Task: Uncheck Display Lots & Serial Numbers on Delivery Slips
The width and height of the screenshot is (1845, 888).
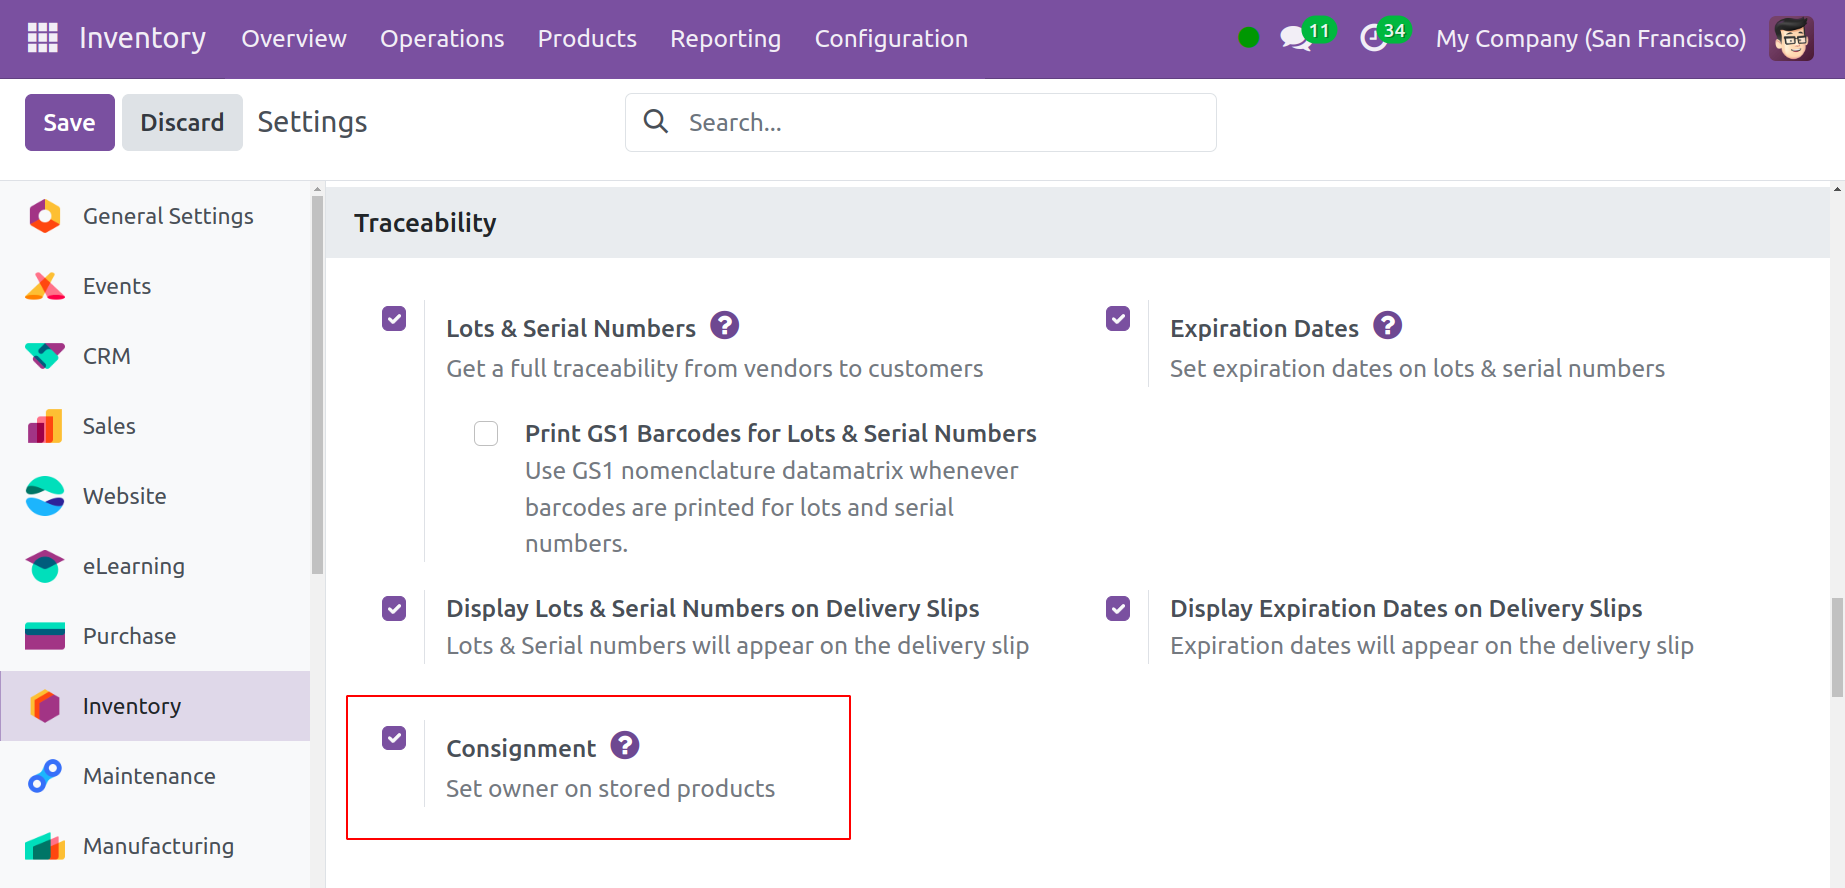Action: click(394, 609)
